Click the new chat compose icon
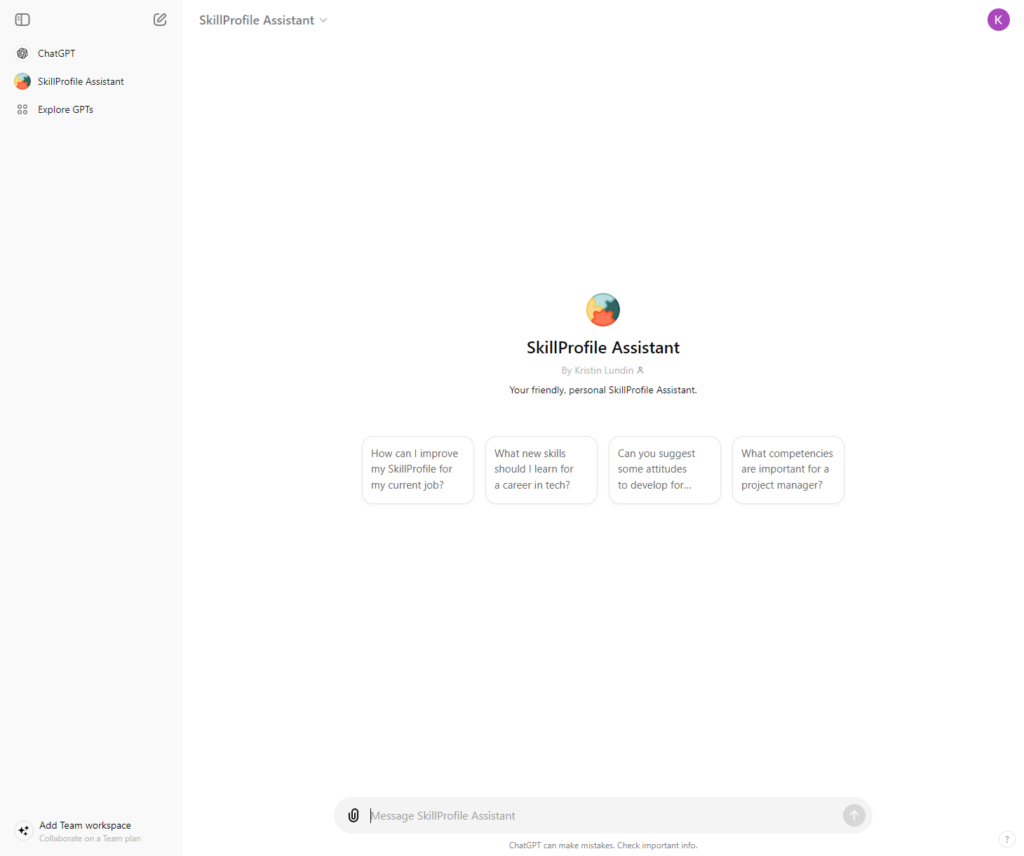This screenshot has height=856, width=1024. click(160, 19)
